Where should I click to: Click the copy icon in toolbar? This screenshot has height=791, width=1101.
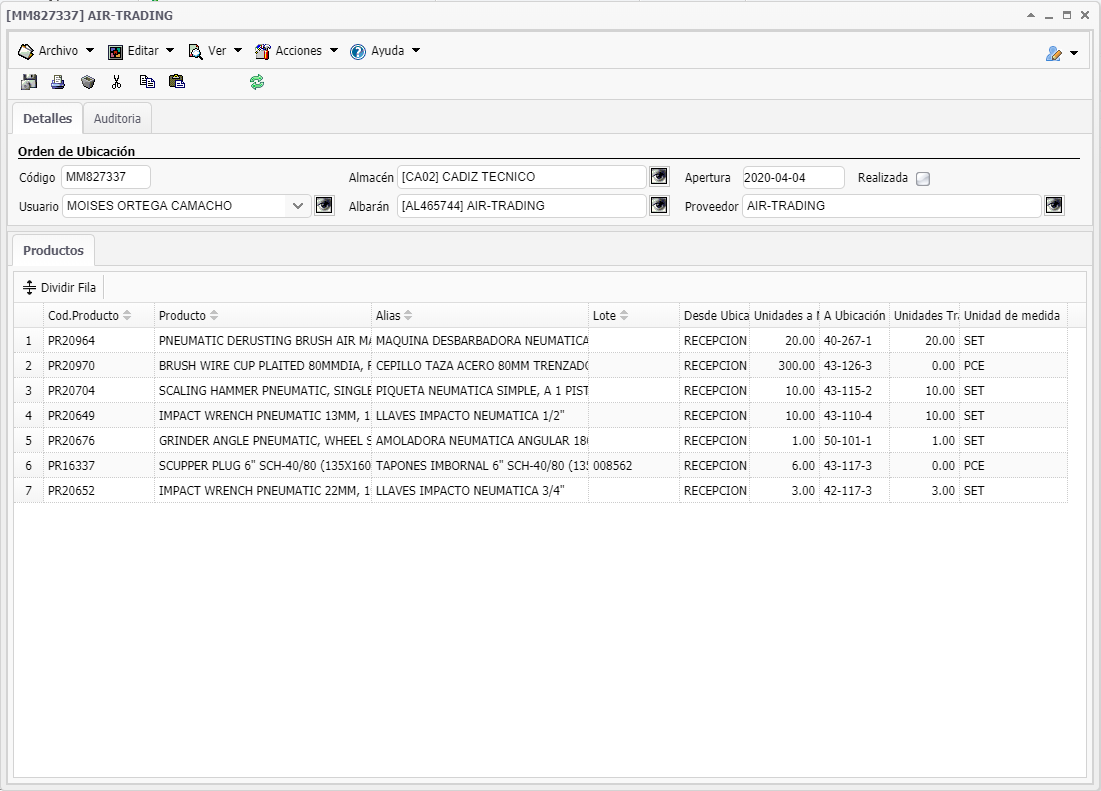click(x=147, y=83)
